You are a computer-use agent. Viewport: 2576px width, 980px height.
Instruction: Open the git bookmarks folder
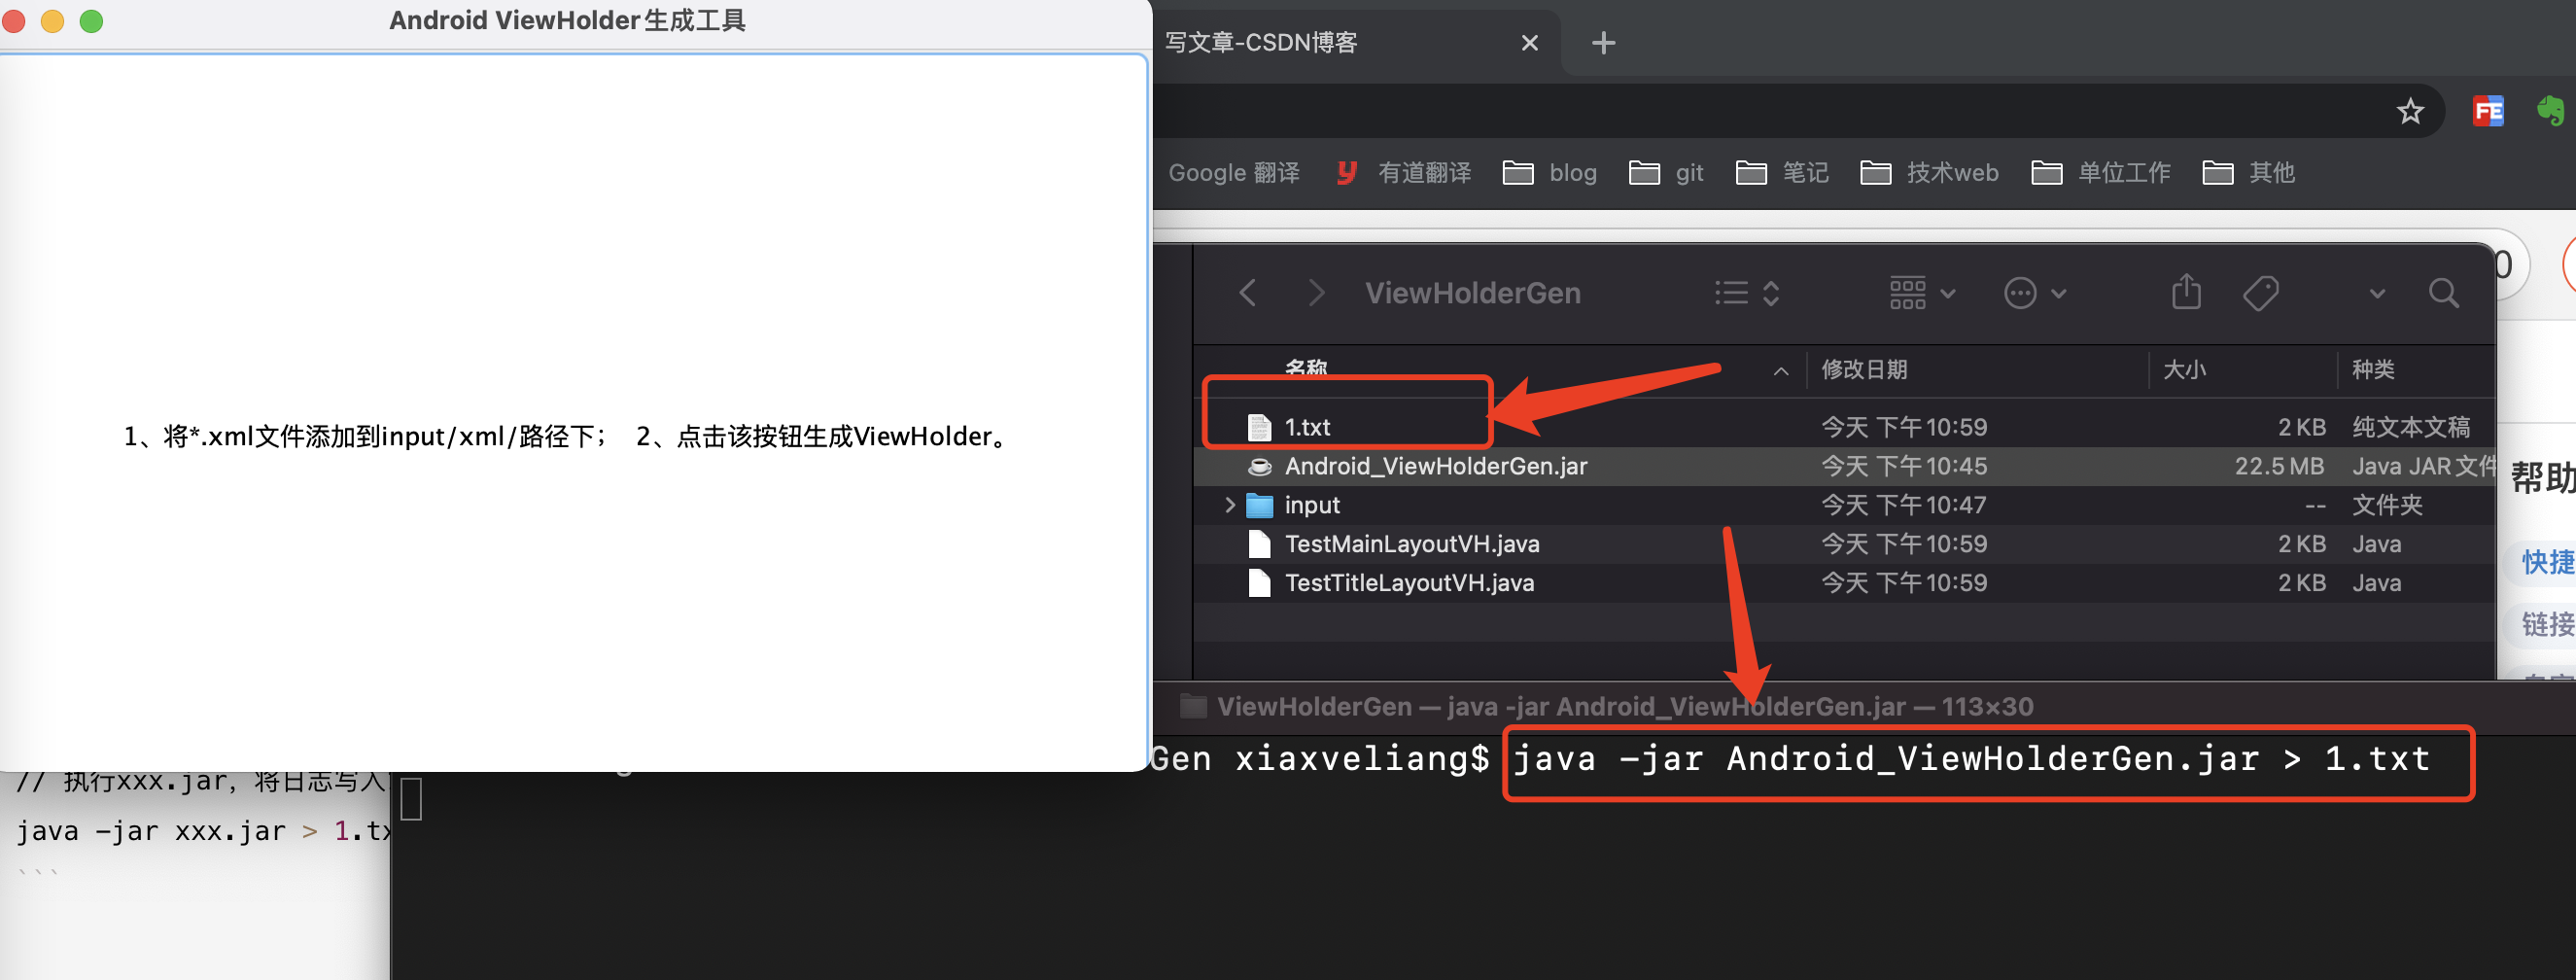point(1666,173)
